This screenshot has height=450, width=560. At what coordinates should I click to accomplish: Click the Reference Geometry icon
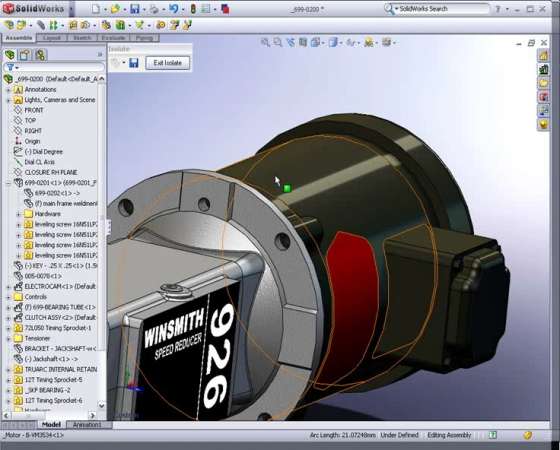pos(140,25)
